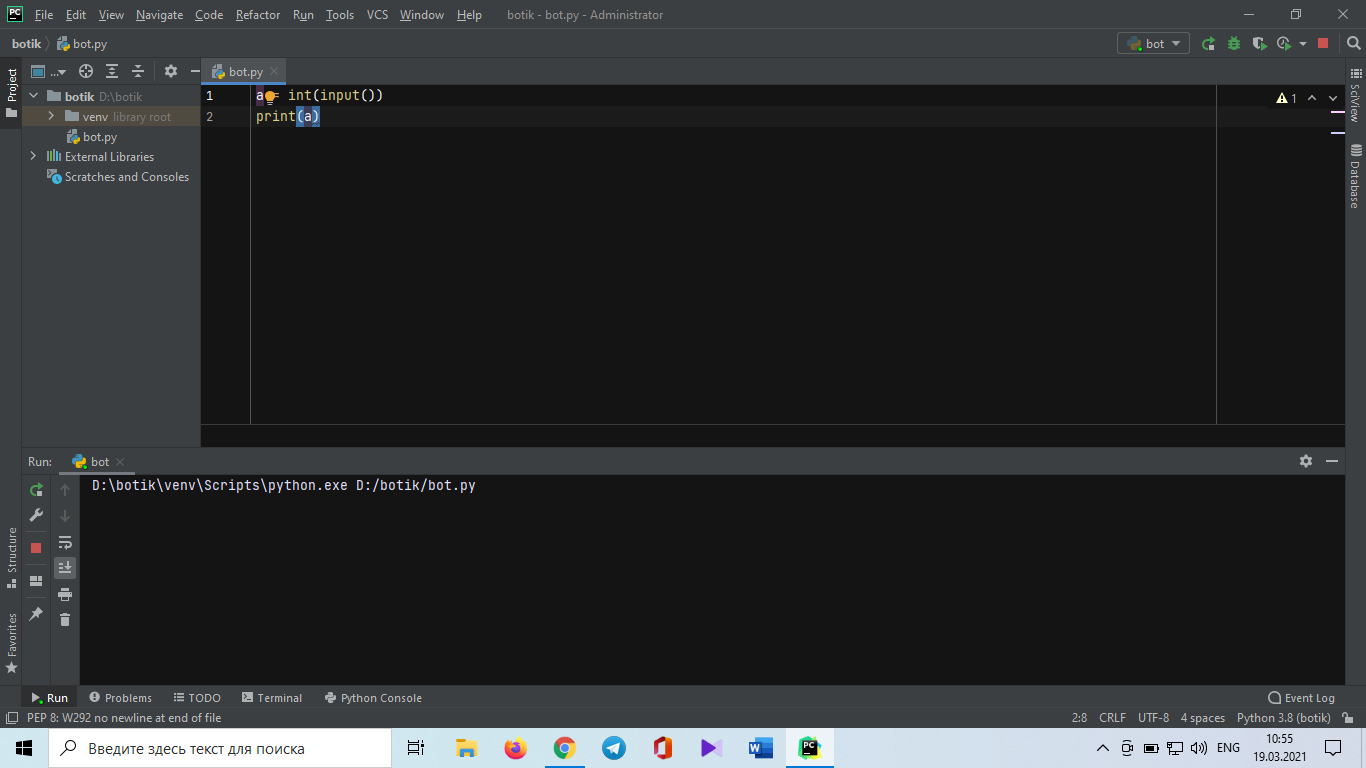
Task: Go to next highlighted problem down arrow
Action: click(x=1333, y=98)
